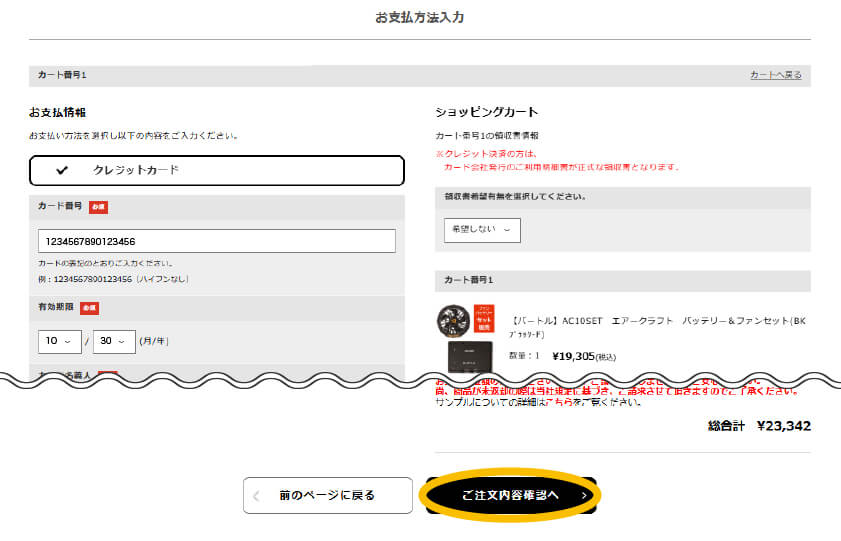841x541 pixels.
Task: Expand the receipt dropdown showing 希望しない
Action: pos(482,230)
